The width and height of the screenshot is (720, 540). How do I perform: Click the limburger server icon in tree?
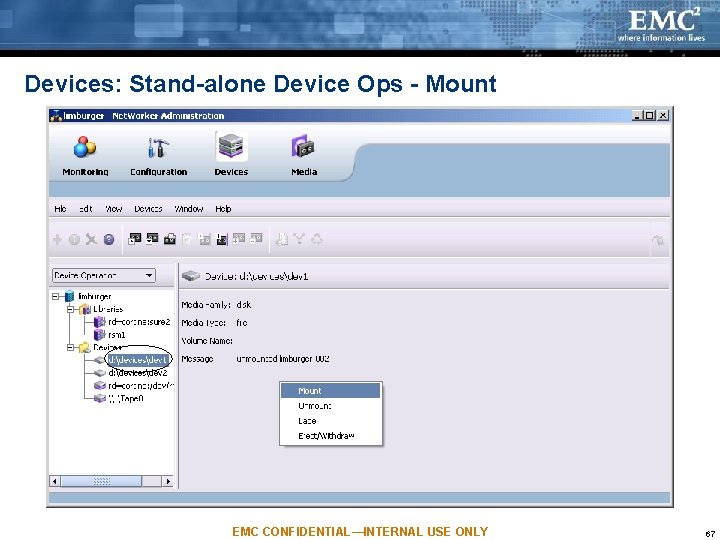click(69, 296)
